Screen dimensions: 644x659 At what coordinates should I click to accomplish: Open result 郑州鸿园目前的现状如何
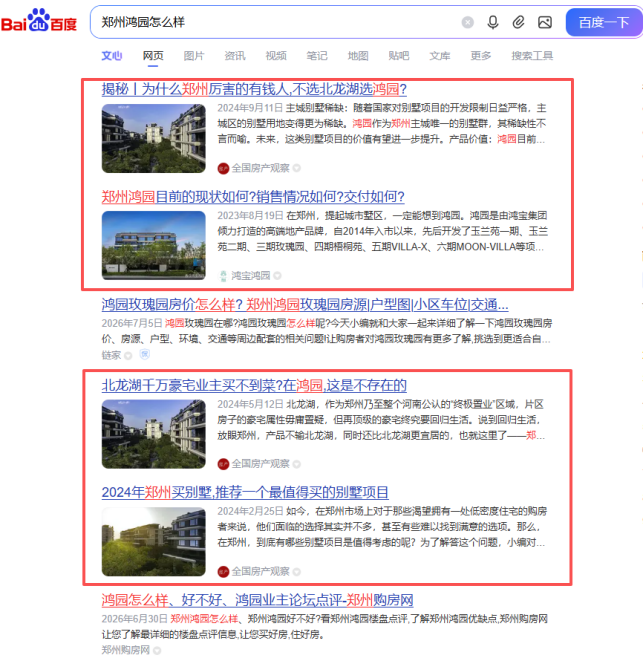coord(253,197)
